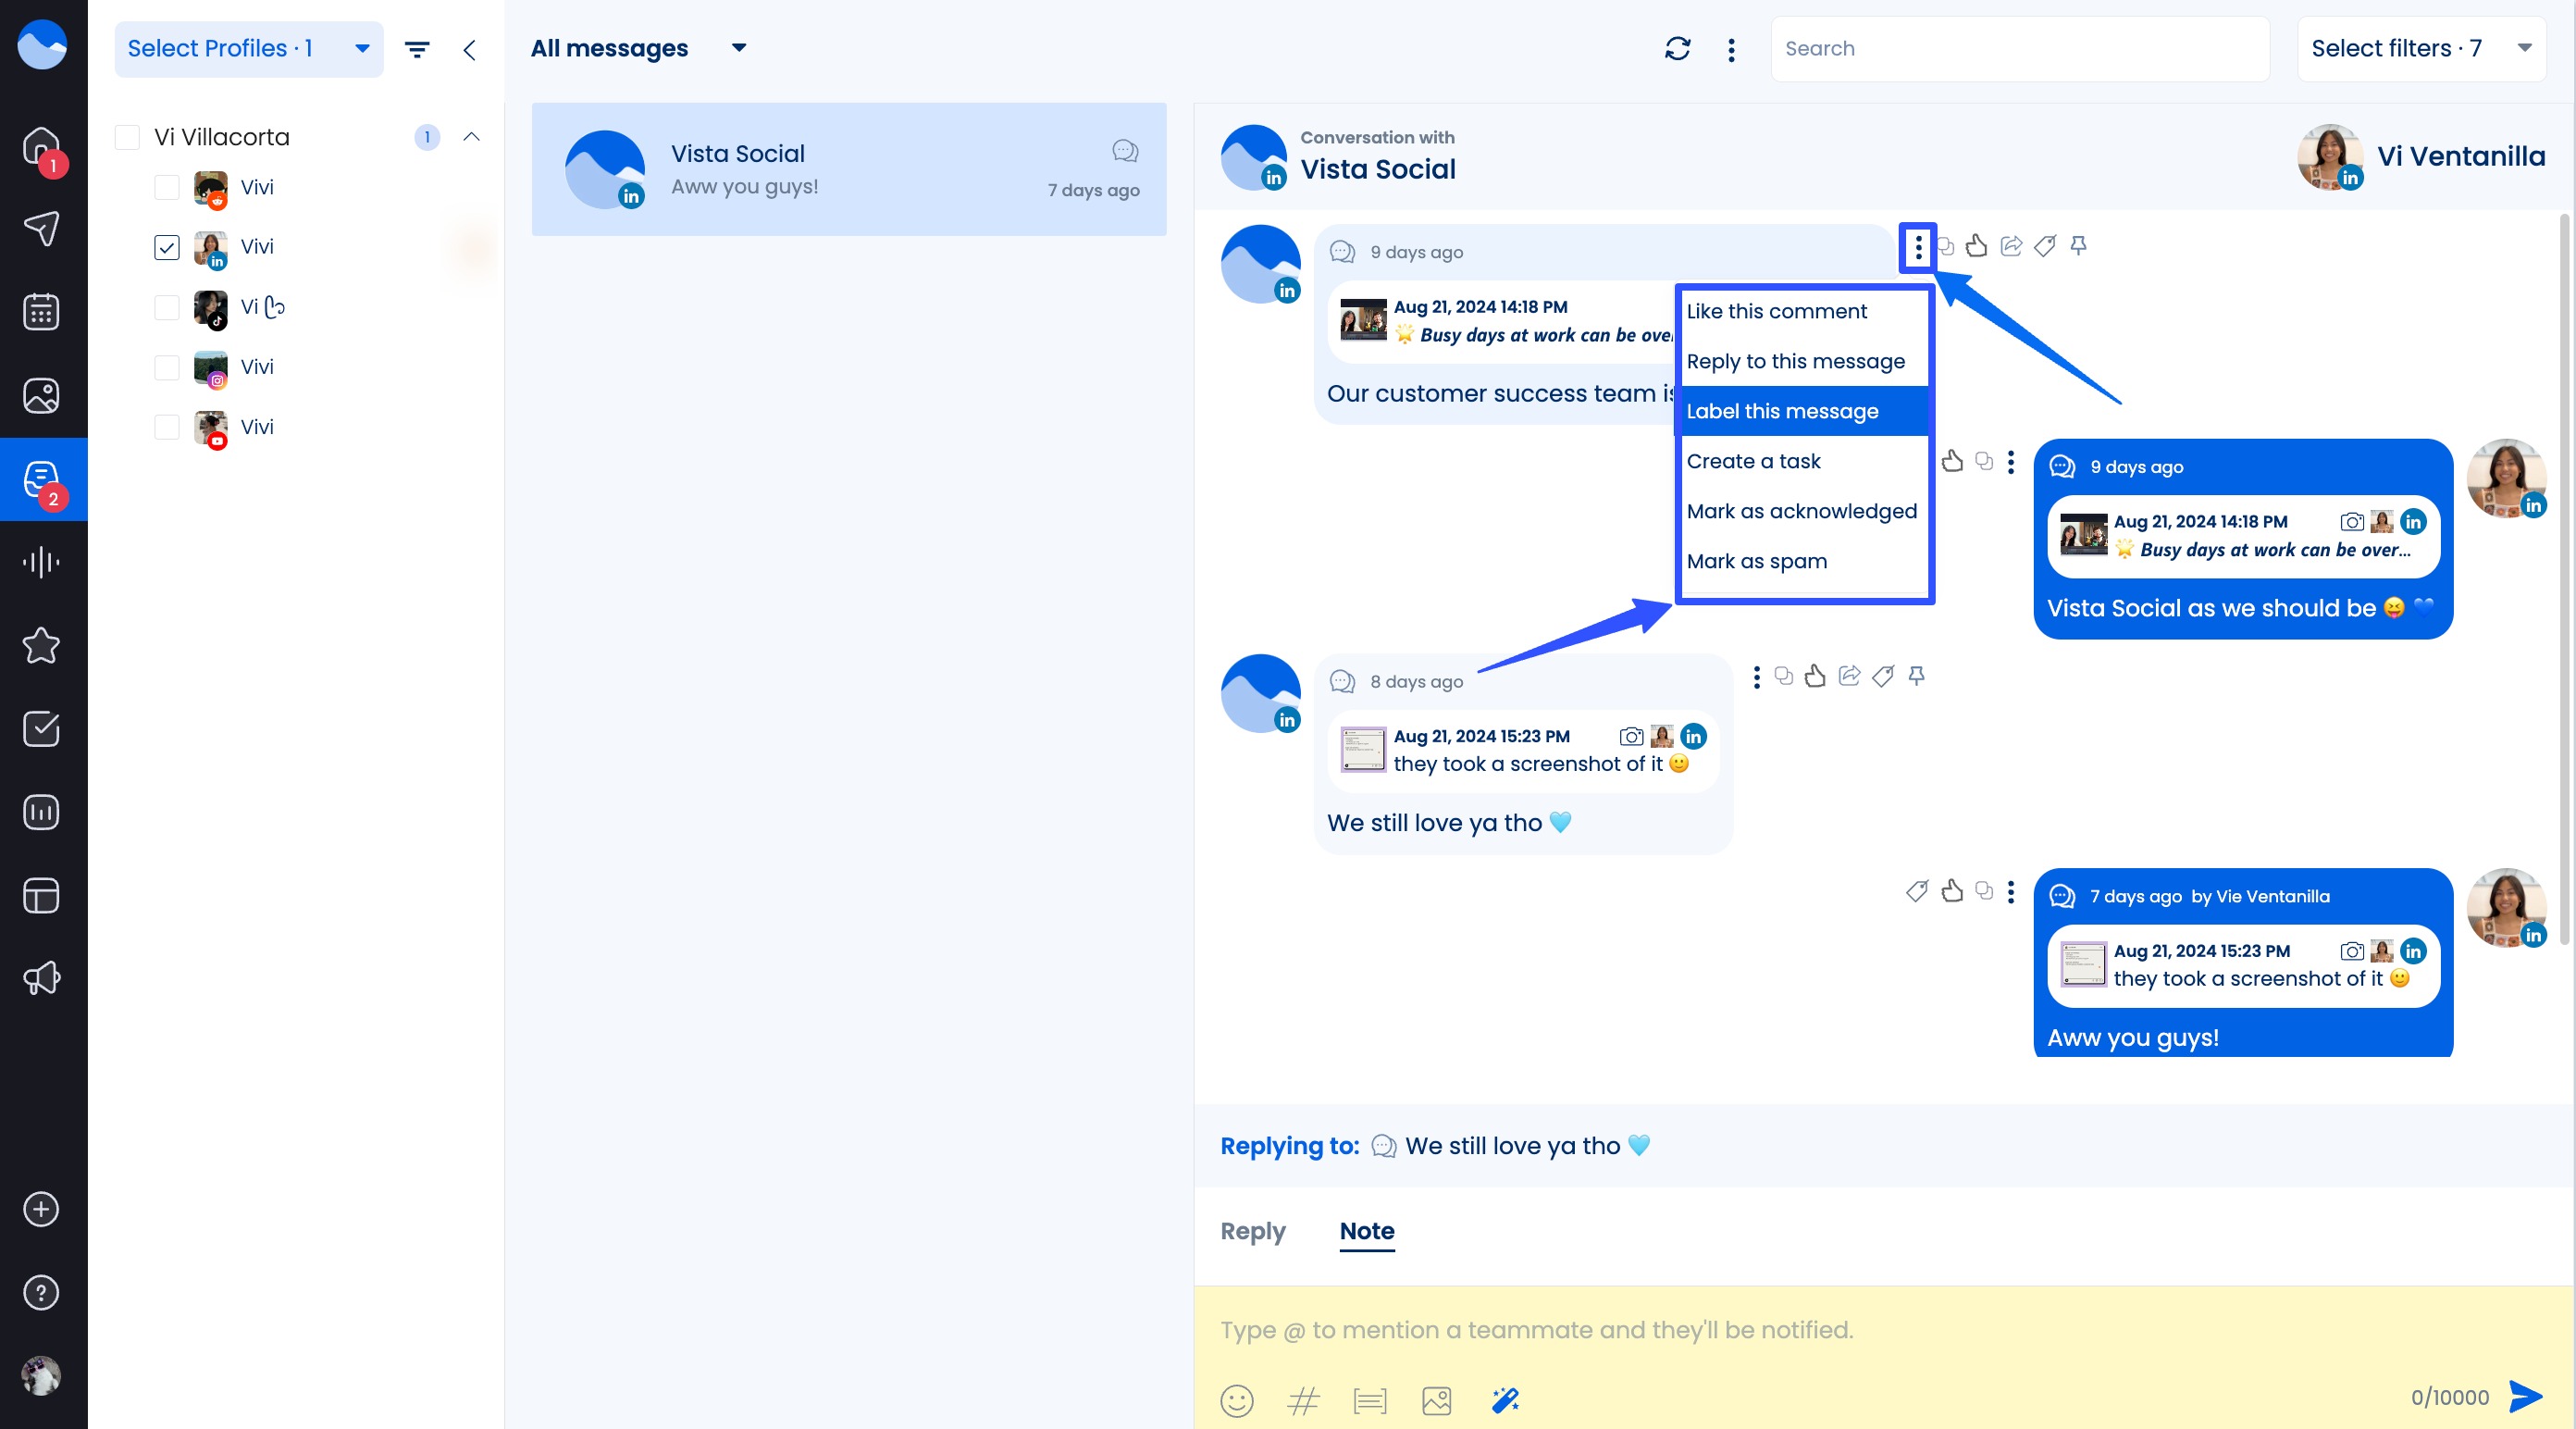
Task: Open the Select filters dropdown
Action: 2420,47
